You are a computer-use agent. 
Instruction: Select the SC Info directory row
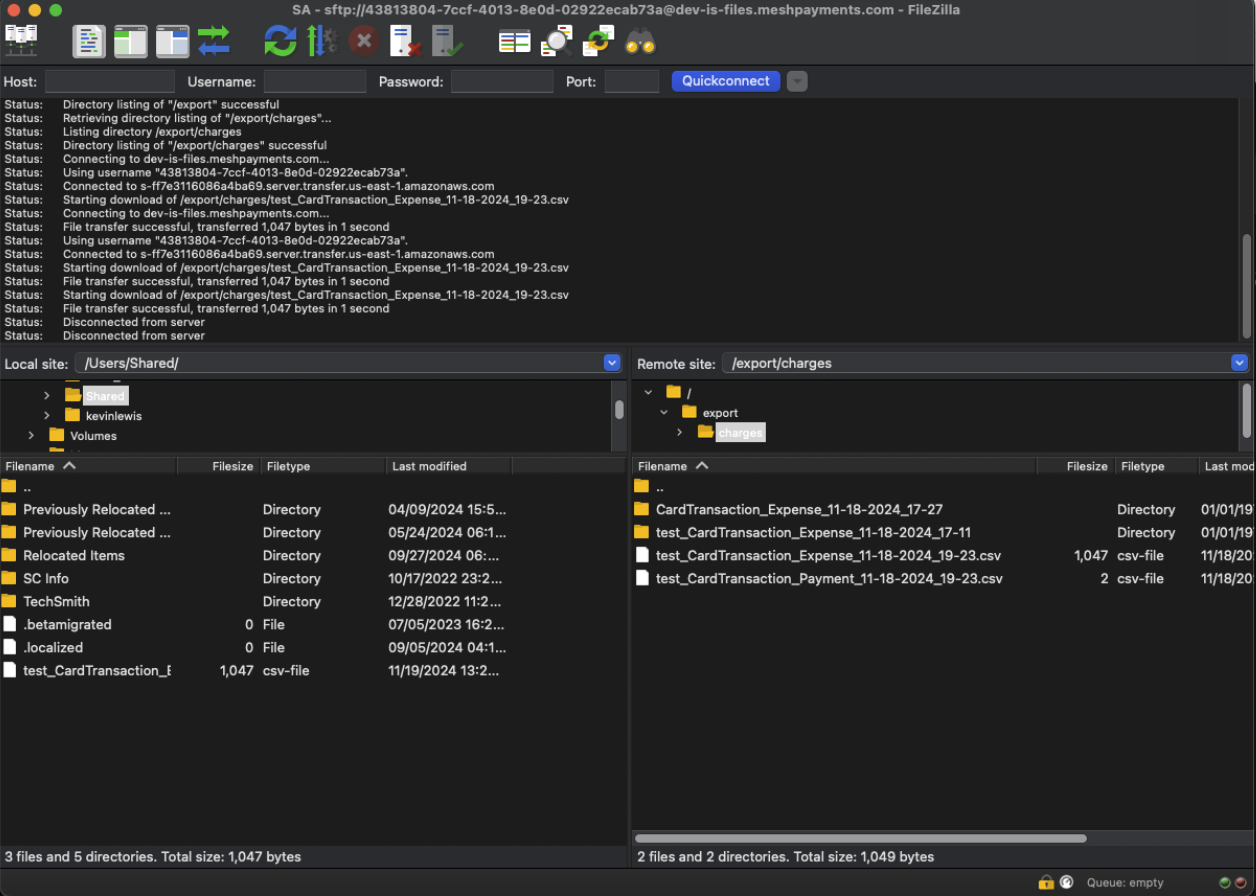[312, 578]
